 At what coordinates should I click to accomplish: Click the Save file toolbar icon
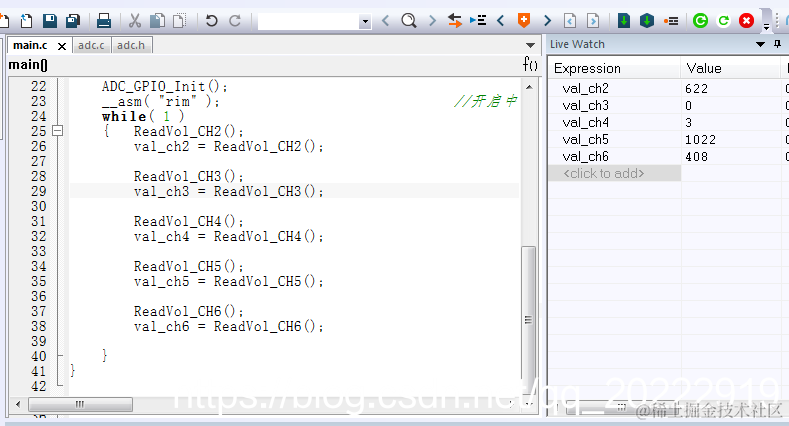[x=49, y=21]
